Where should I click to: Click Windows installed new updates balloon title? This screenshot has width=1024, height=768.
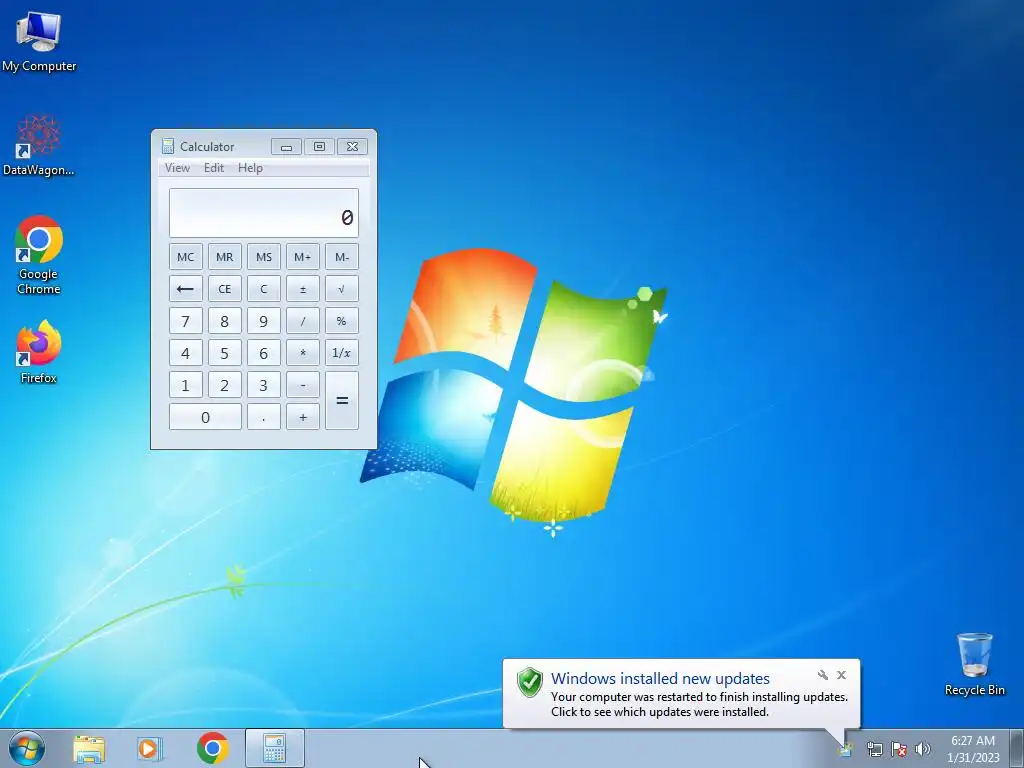(660, 679)
